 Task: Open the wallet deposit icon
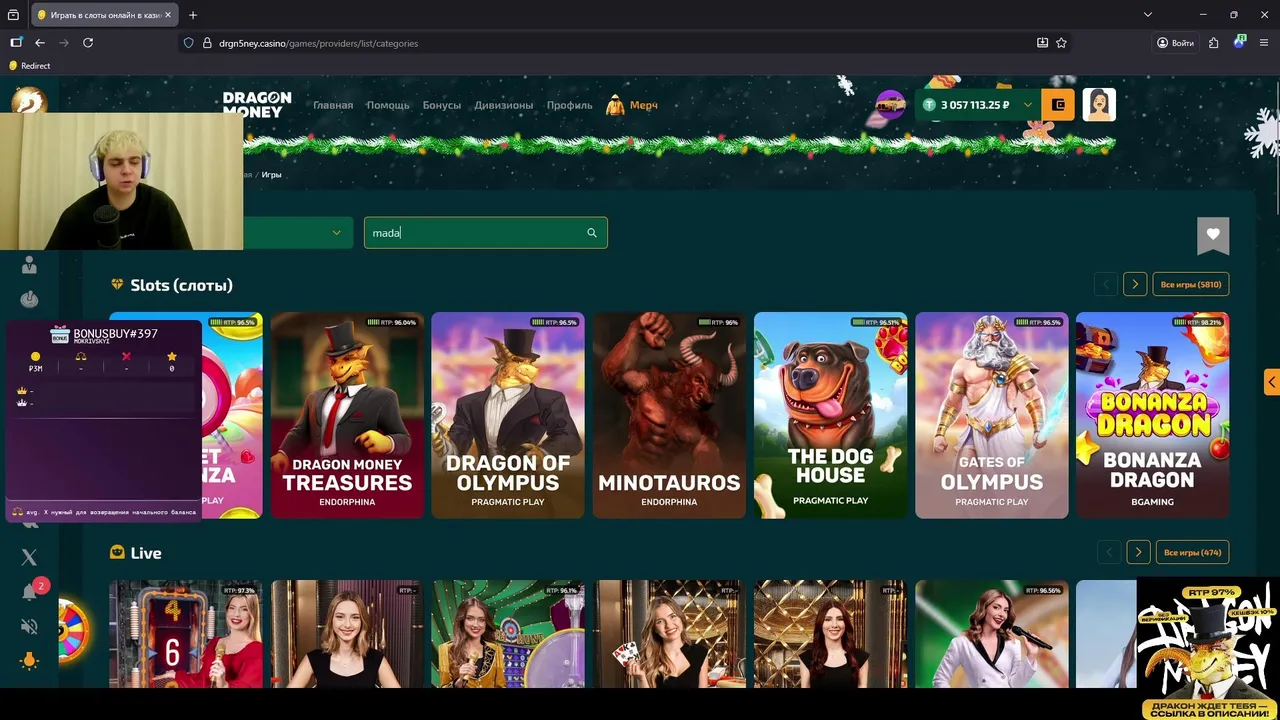click(1058, 105)
